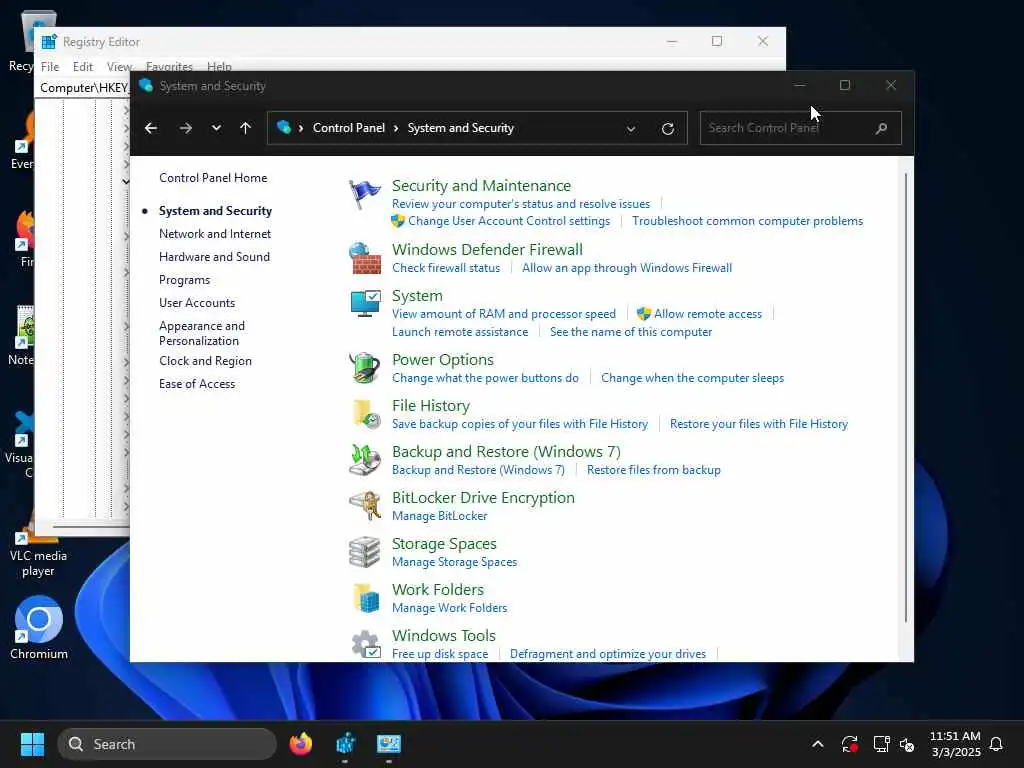This screenshot has width=1024, height=768.
Task: Click the BitLocker keys icon
Action: (364, 505)
